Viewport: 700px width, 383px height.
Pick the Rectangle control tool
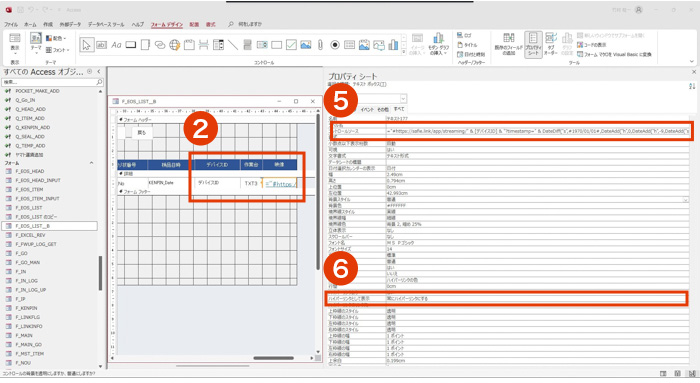(x=277, y=45)
